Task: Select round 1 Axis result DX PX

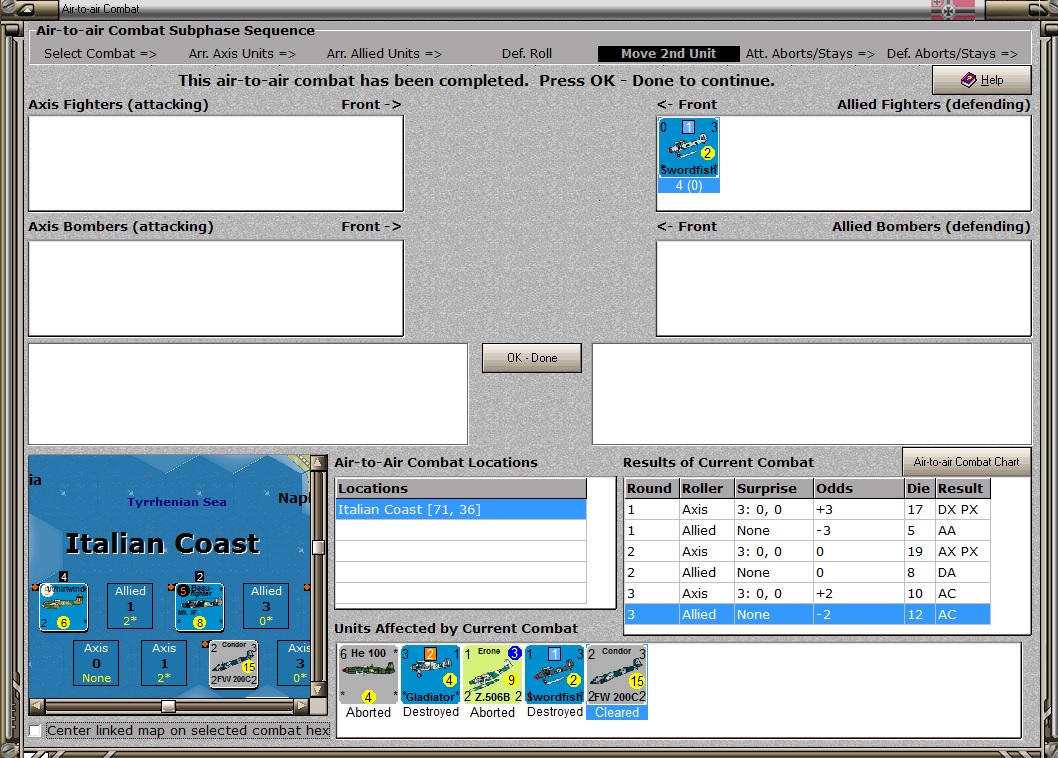Action: (x=808, y=510)
